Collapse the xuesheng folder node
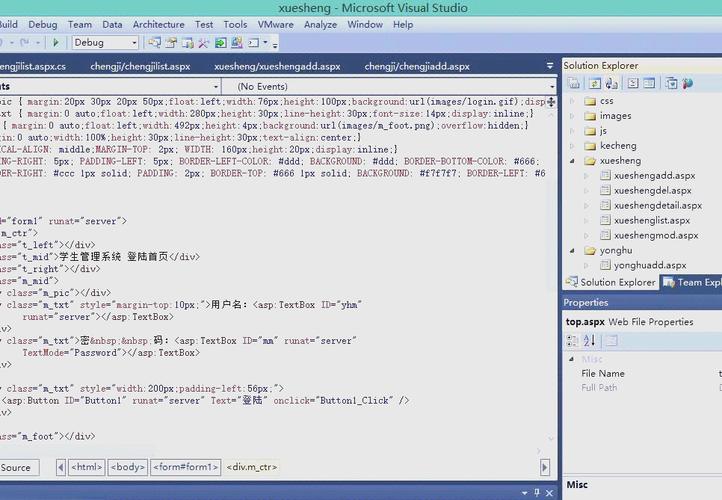This screenshot has height=500, width=722. pos(573,160)
